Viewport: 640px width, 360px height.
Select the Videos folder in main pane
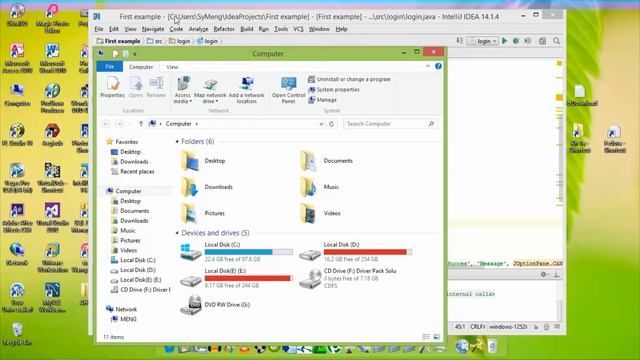pyautogui.click(x=320, y=213)
